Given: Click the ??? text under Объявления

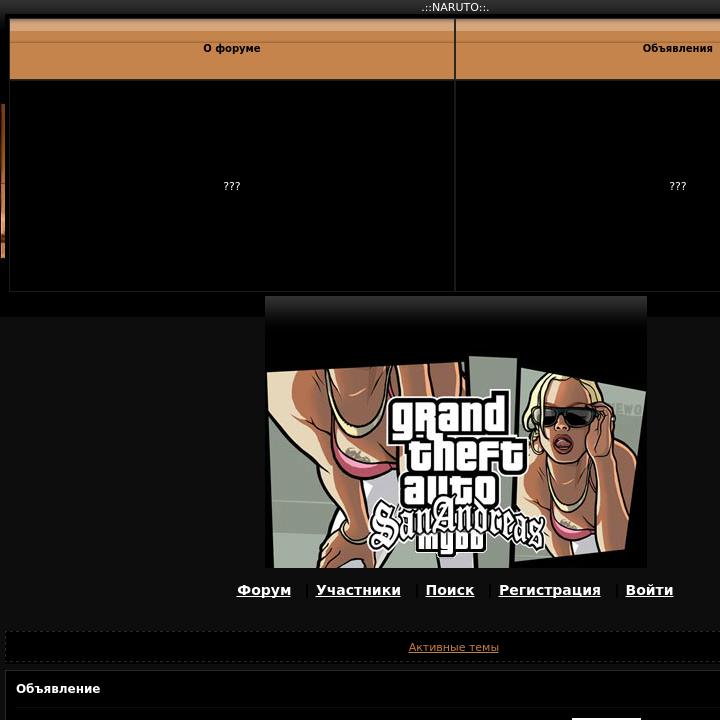Looking at the screenshot, I should [678, 186].
